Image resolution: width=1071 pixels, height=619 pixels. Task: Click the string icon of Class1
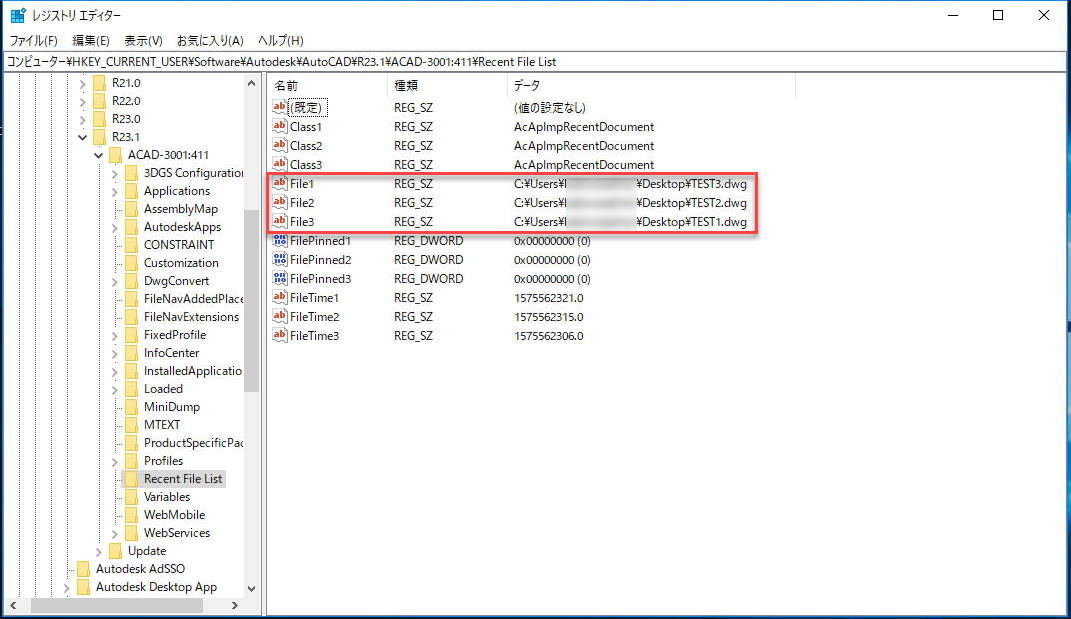(x=279, y=126)
